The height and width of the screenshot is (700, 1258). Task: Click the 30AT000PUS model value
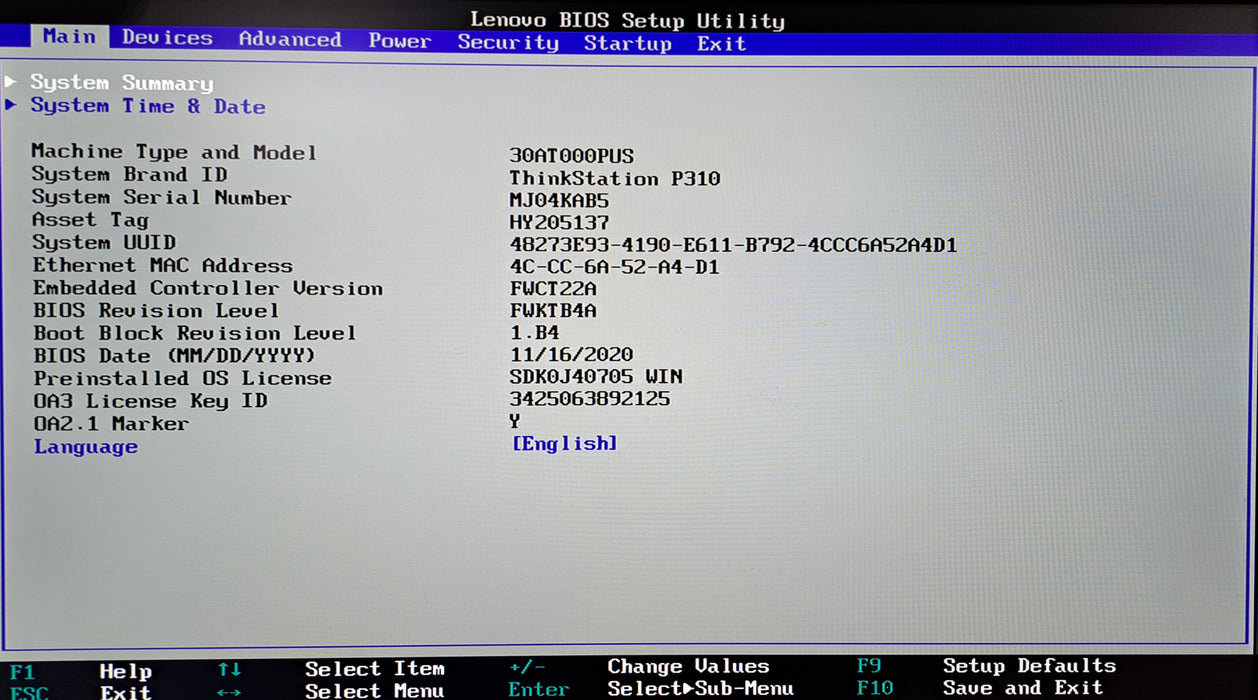tap(571, 156)
